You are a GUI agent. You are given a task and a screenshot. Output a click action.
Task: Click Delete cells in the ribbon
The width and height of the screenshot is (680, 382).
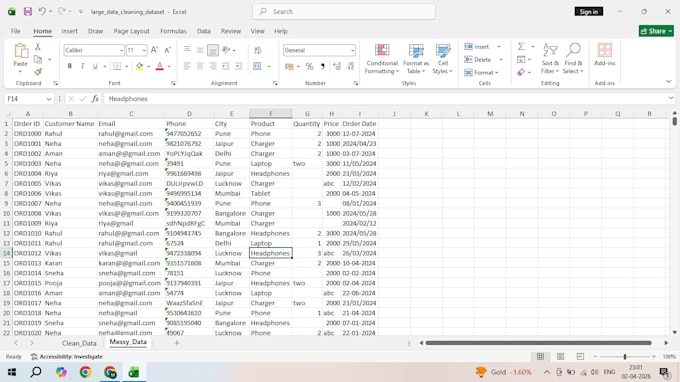(478, 59)
